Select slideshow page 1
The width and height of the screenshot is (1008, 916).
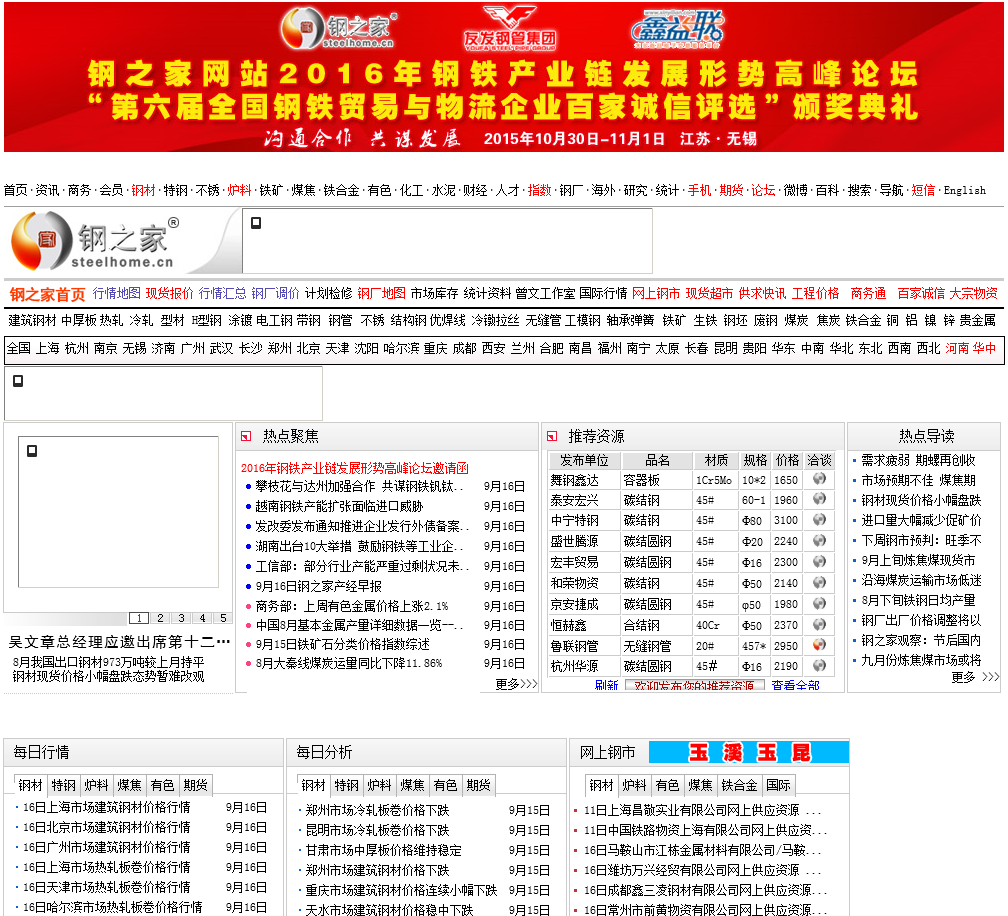pyautogui.click(x=139, y=618)
